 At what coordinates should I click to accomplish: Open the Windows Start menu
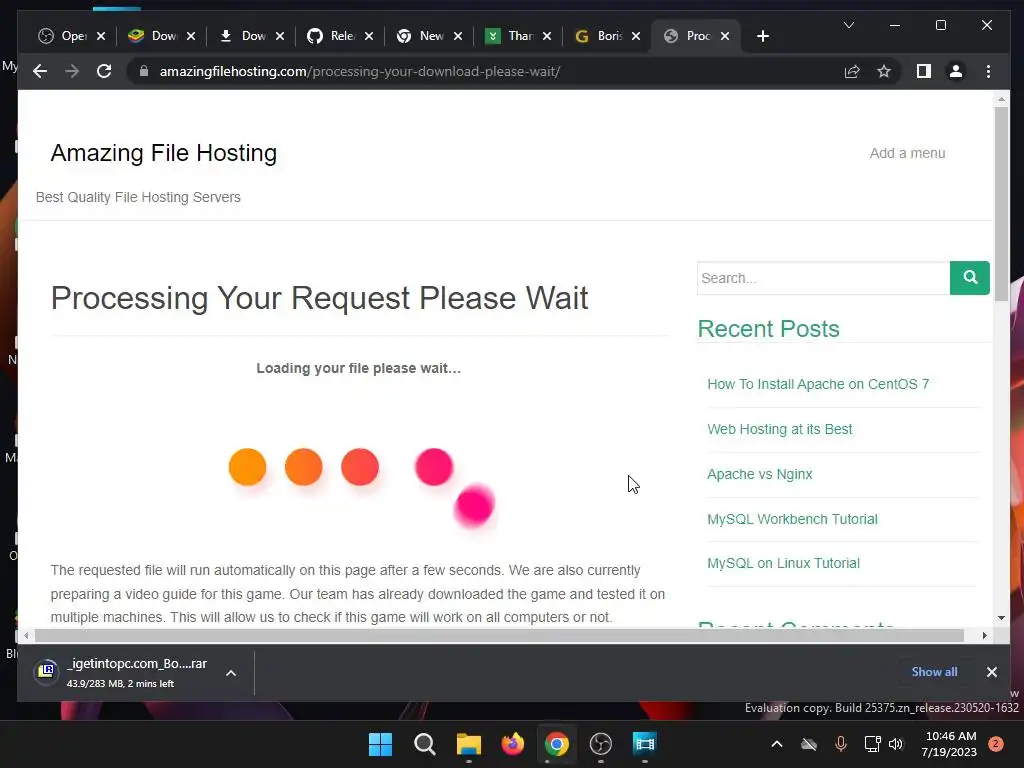(380, 744)
